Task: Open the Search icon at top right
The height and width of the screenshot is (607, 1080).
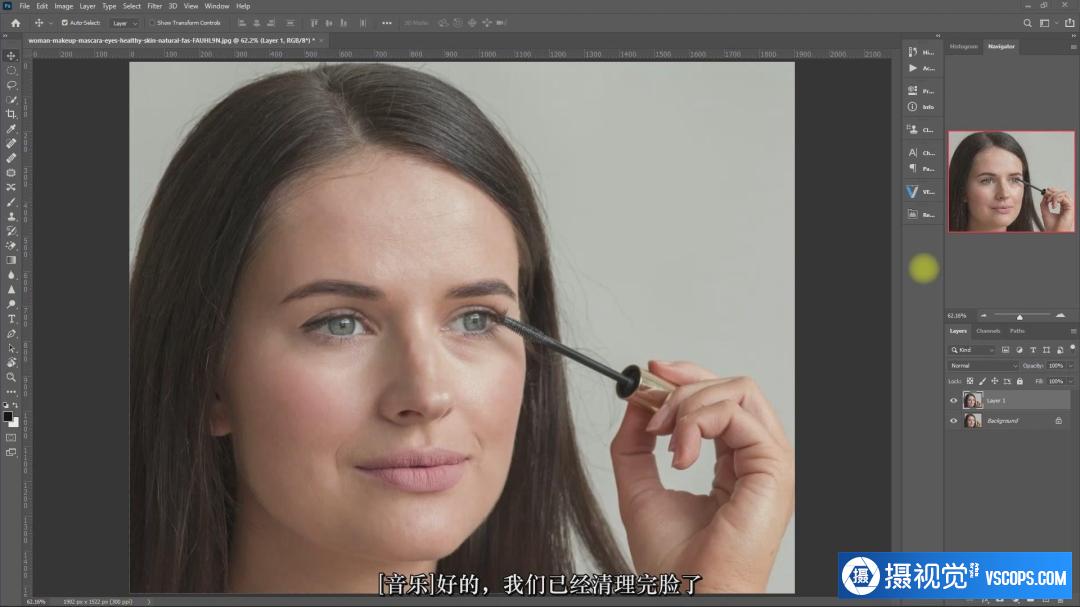Action: [1027, 23]
